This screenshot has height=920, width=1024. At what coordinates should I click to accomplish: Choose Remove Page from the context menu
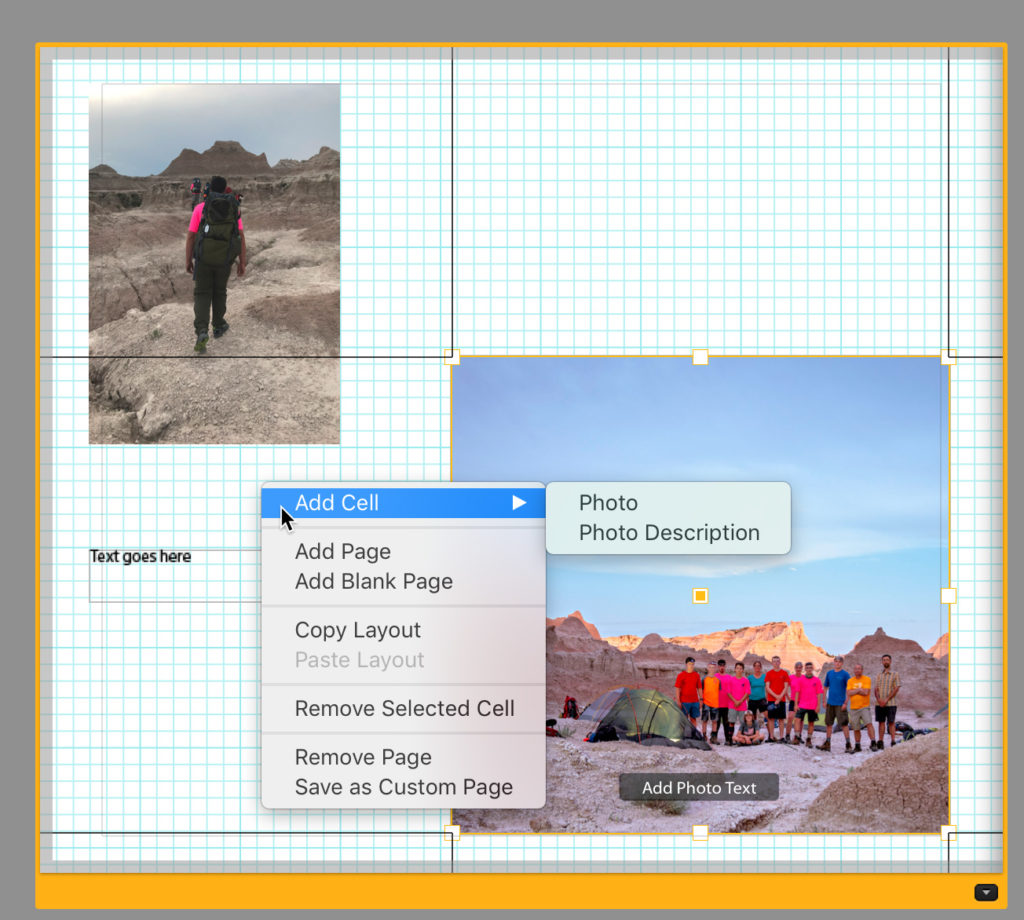pyautogui.click(x=363, y=758)
